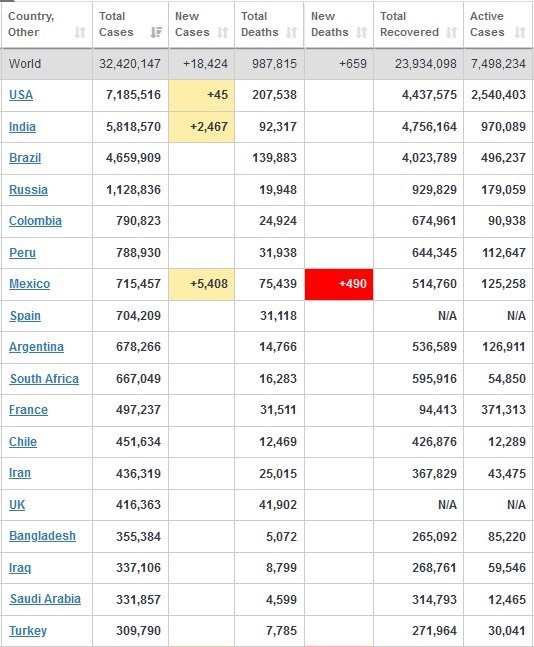Click the Saudi Arabia link
The height and width of the screenshot is (647, 534).
[45, 599]
